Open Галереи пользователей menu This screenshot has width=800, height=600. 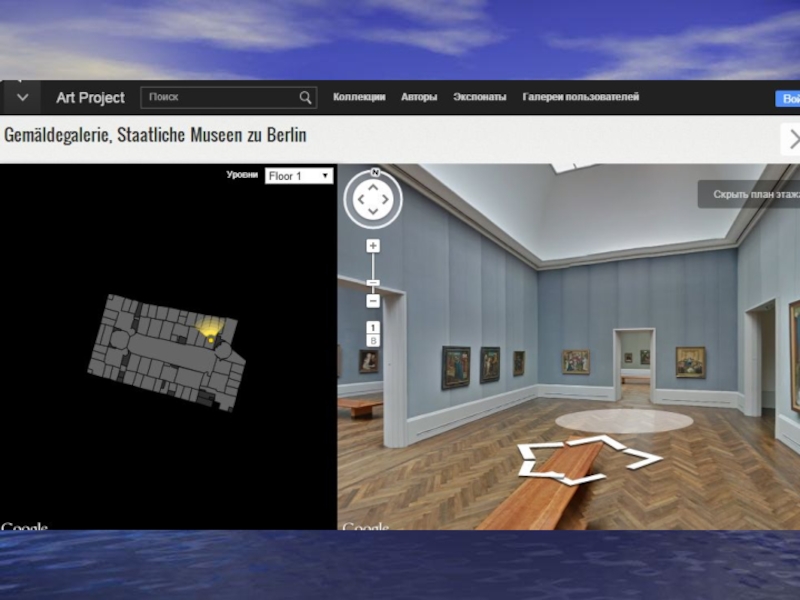coord(581,97)
